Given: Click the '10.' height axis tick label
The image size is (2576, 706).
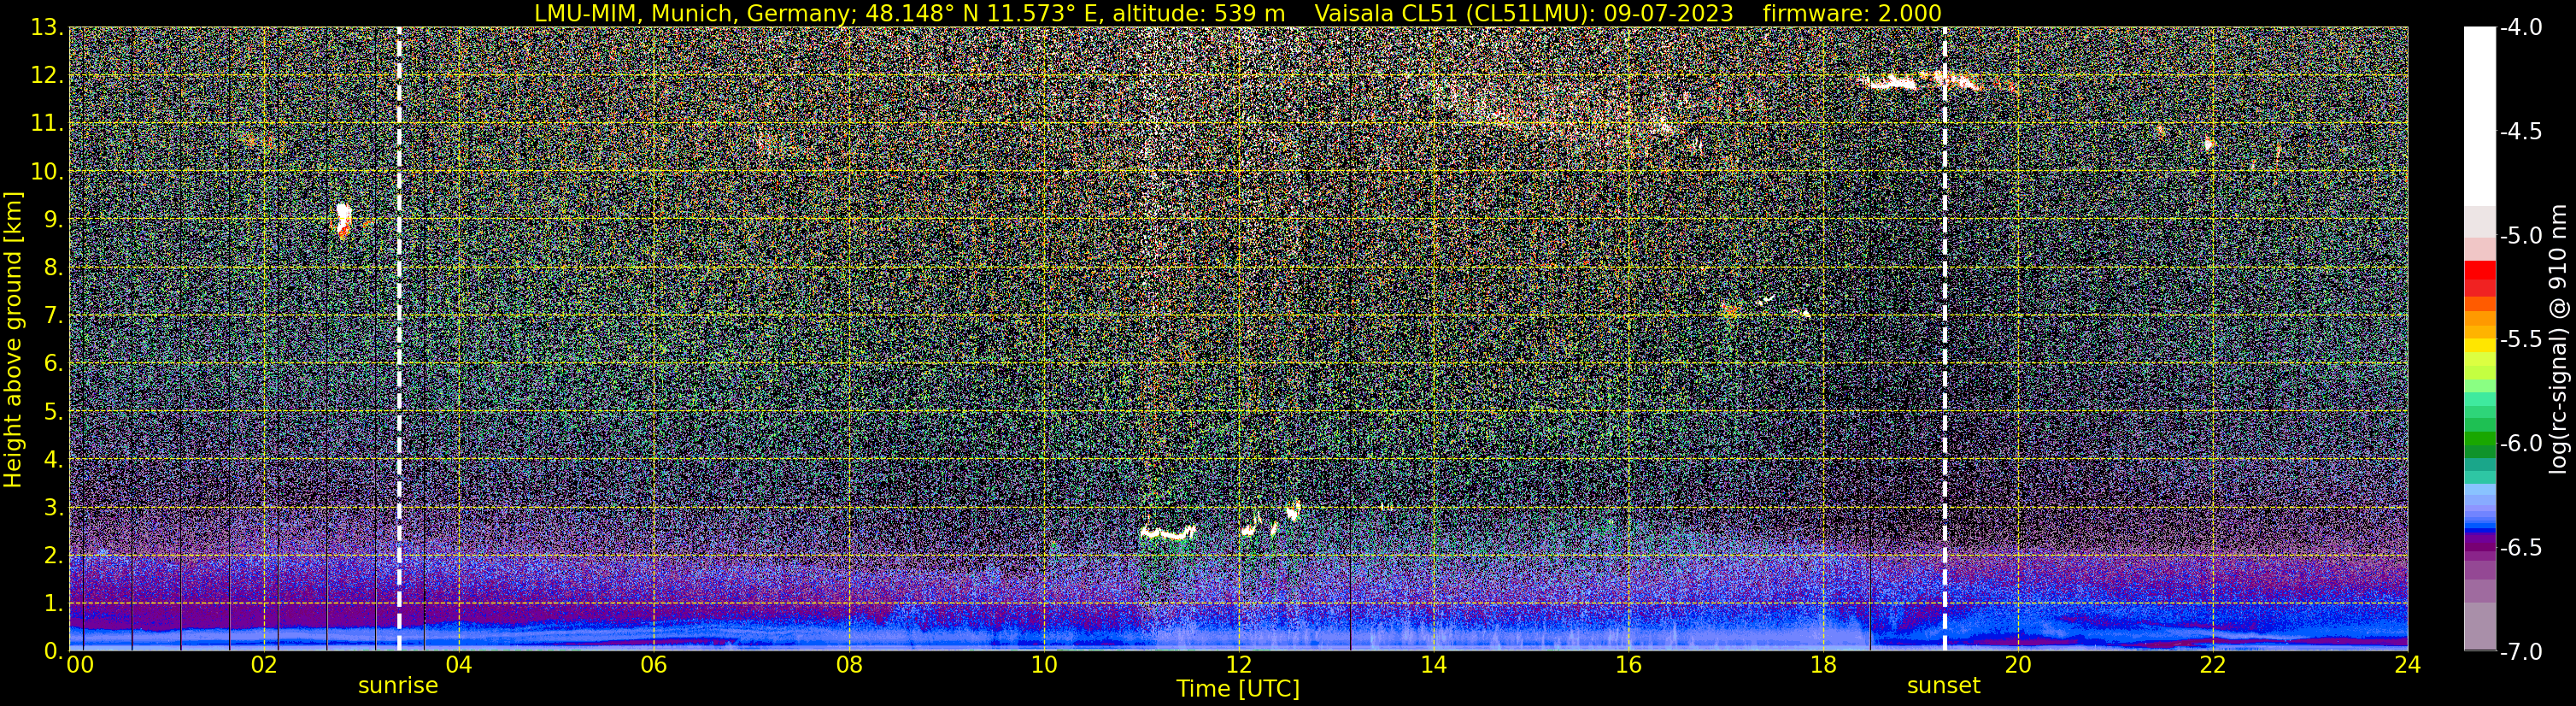Looking at the screenshot, I should (47, 172).
